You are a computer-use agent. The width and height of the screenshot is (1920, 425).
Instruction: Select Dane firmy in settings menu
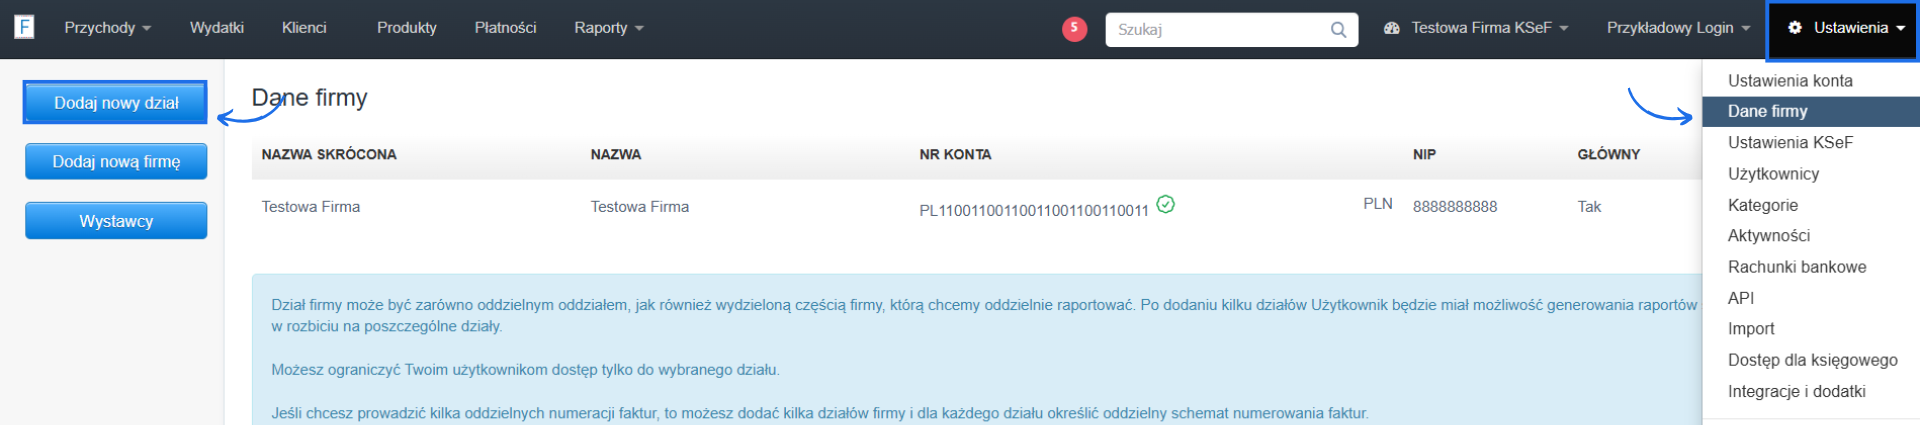point(1811,111)
